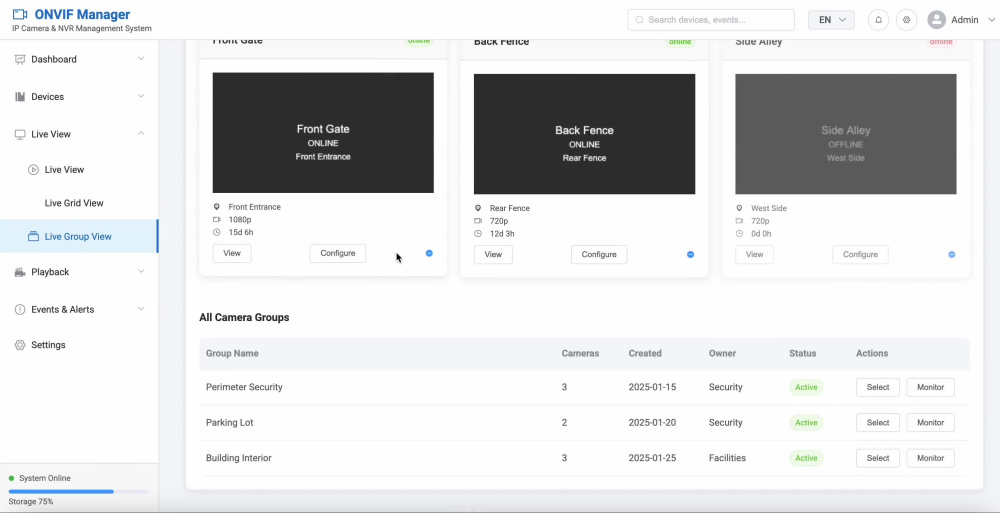Image resolution: width=1000 pixels, height=513 pixels.
Task: Open the Playback menu item
Action: [79, 272]
